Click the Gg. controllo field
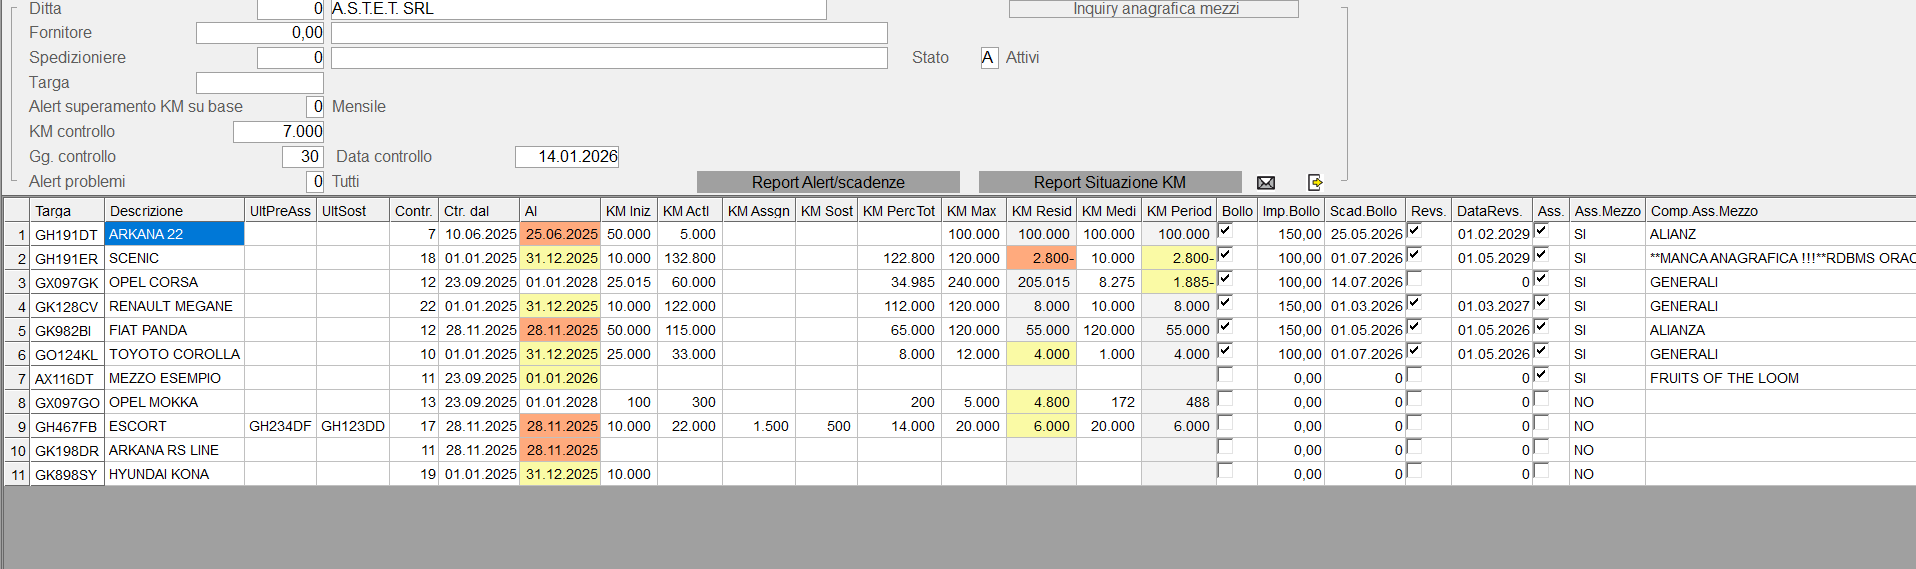This screenshot has height=569, width=1916. click(x=302, y=157)
